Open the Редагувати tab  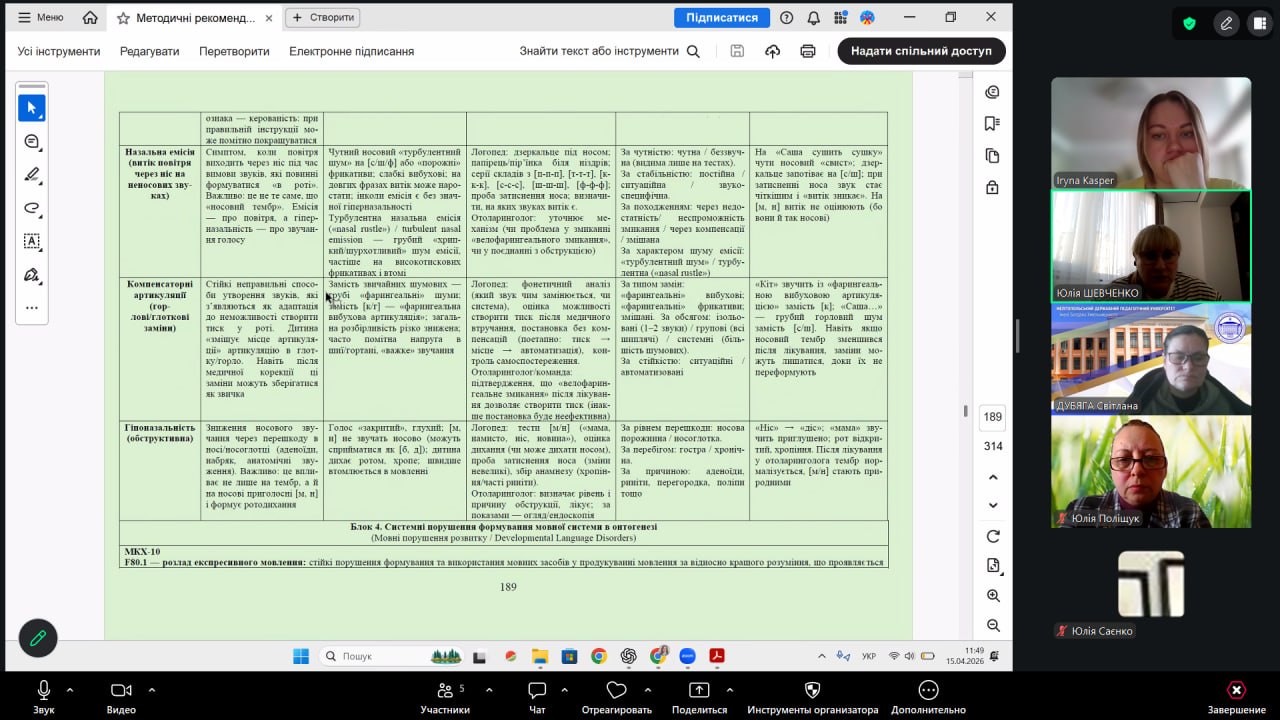coord(149,51)
